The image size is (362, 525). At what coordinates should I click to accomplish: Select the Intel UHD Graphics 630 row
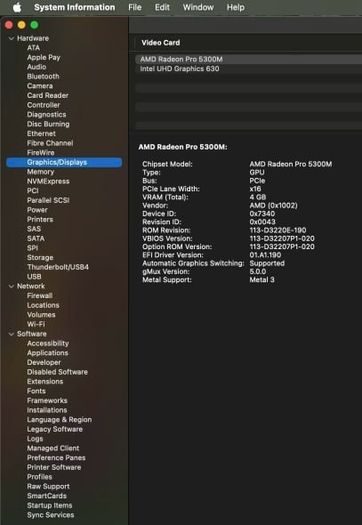point(248,69)
